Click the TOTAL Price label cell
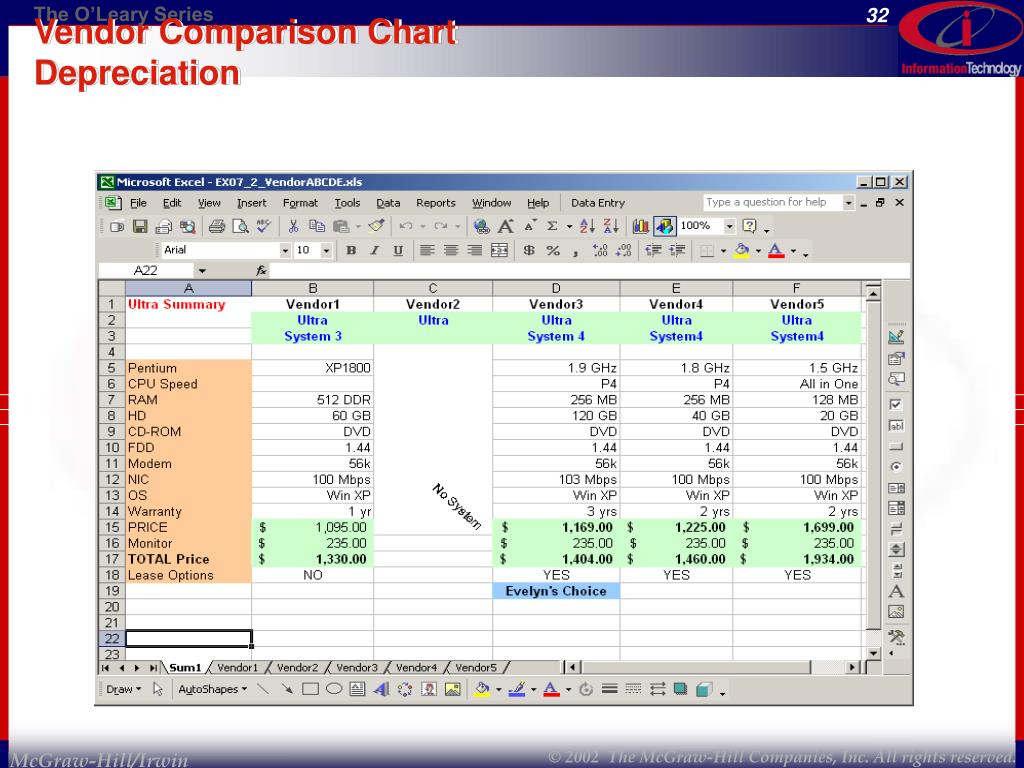The image size is (1024, 768). 188,559
